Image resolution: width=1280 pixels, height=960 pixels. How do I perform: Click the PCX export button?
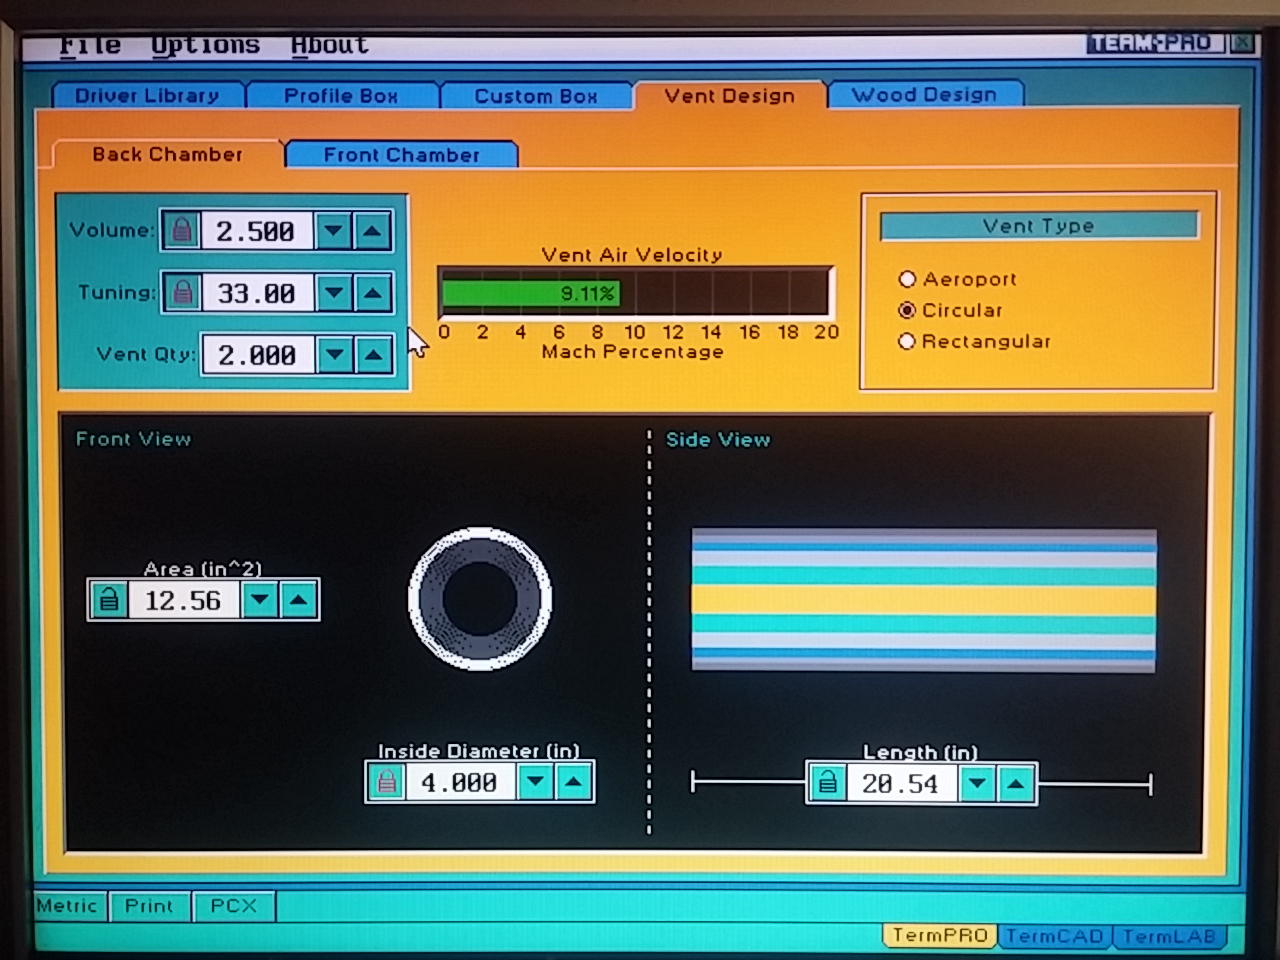point(233,906)
